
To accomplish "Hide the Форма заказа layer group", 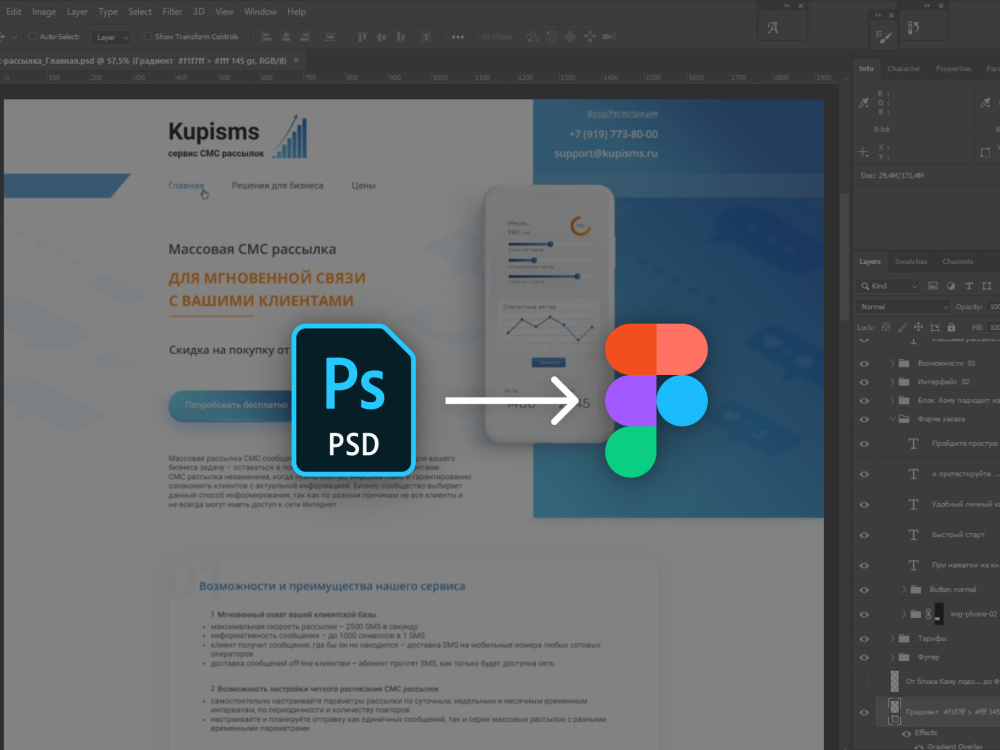I will [x=864, y=419].
